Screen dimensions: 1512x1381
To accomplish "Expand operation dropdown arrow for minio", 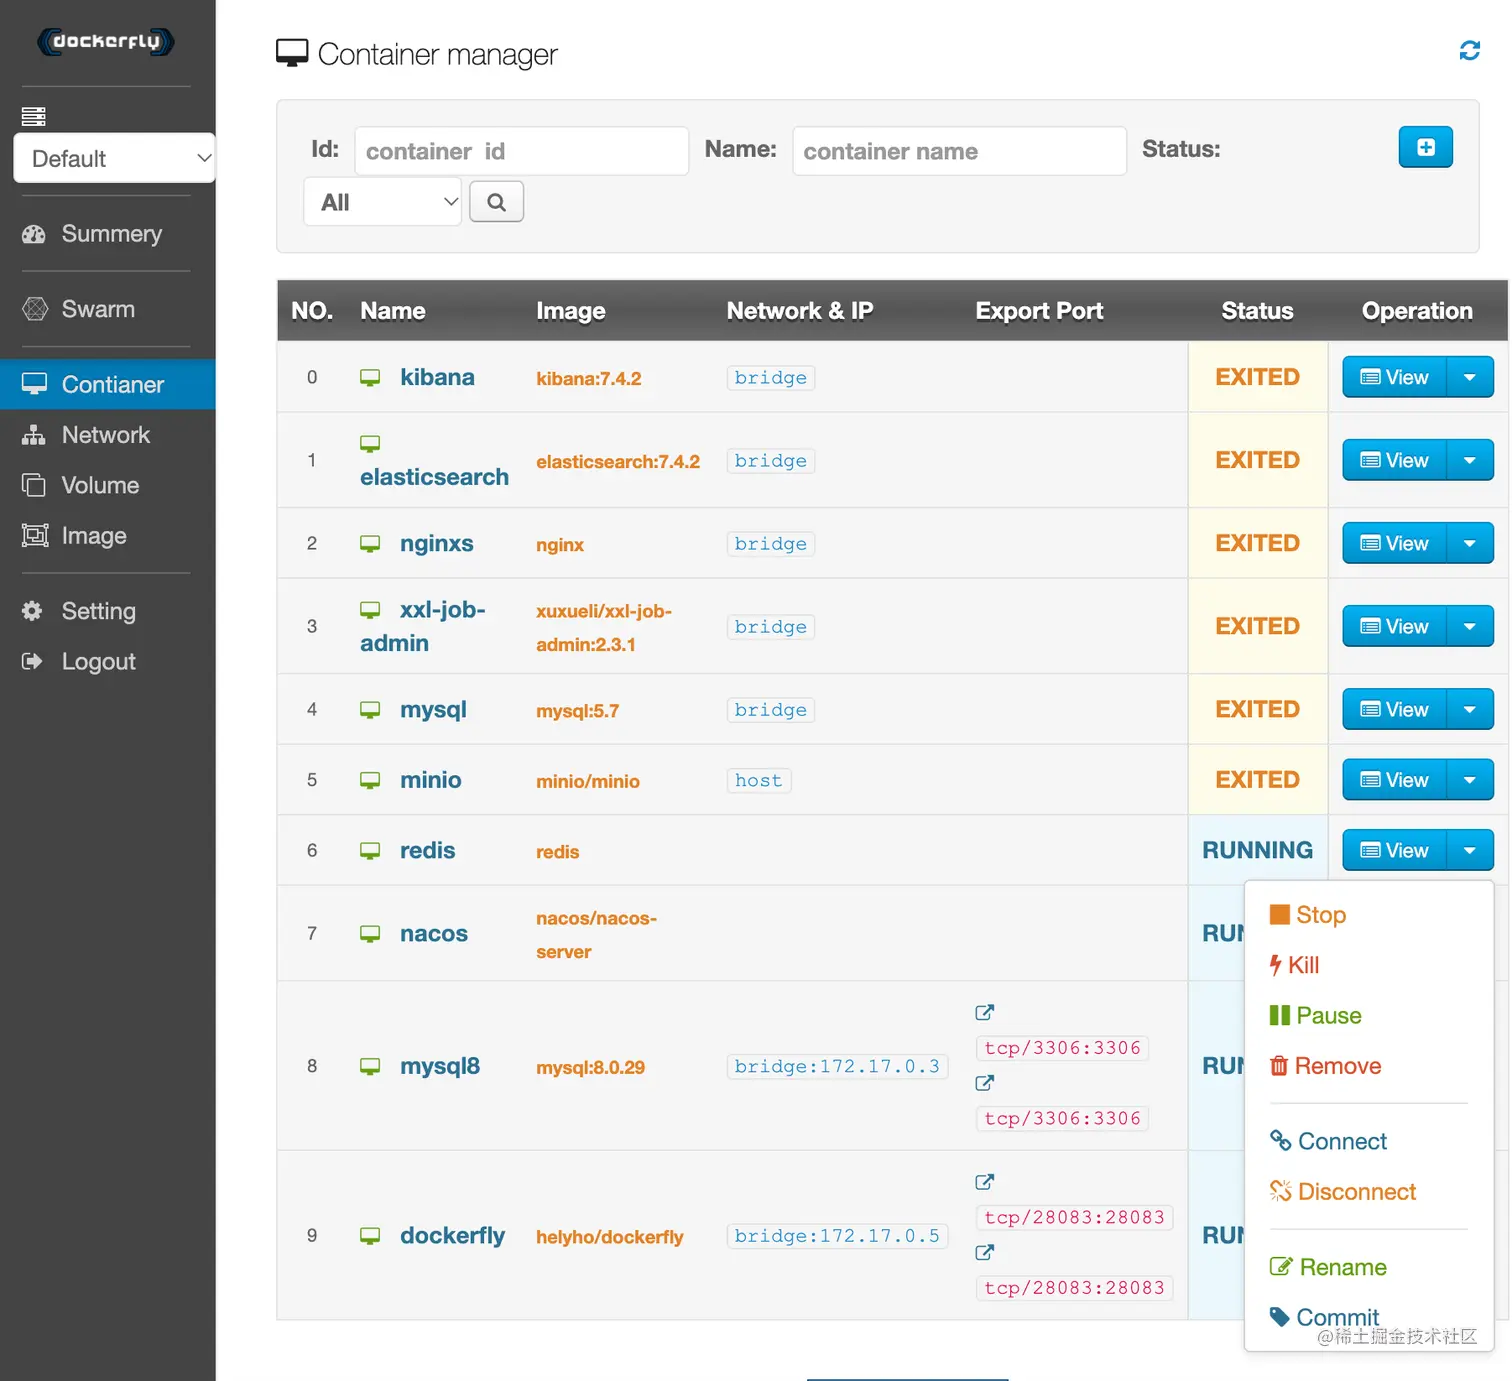I will tap(1470, 780).
